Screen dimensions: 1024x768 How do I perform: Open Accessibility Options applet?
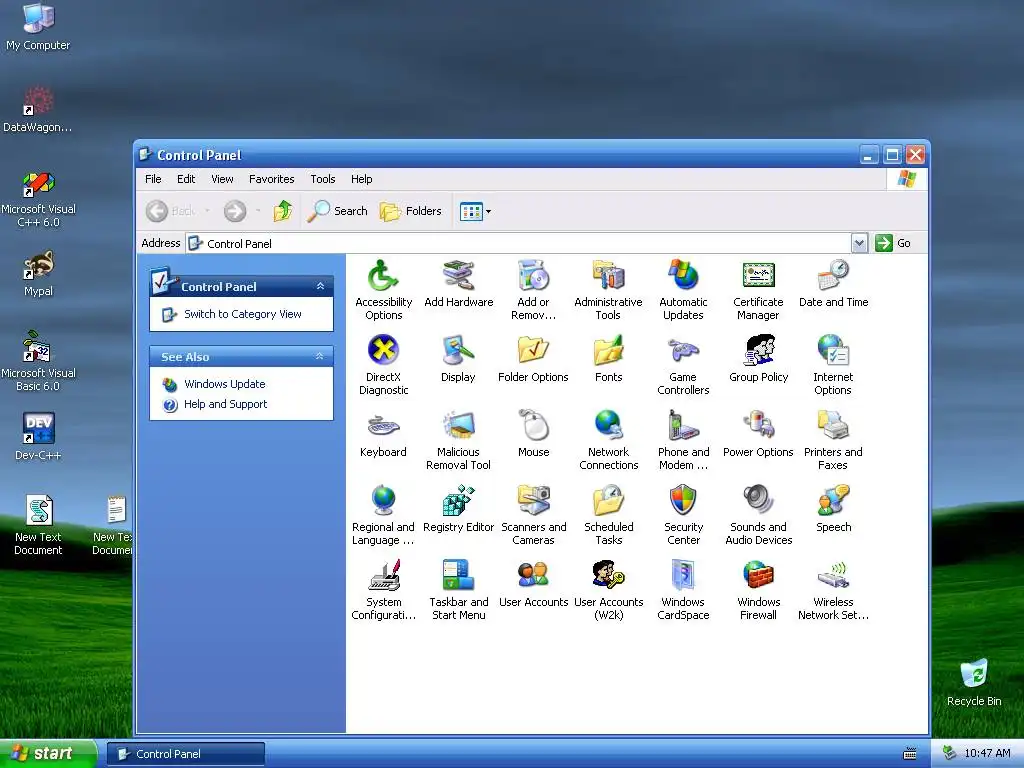coord(383,290)
